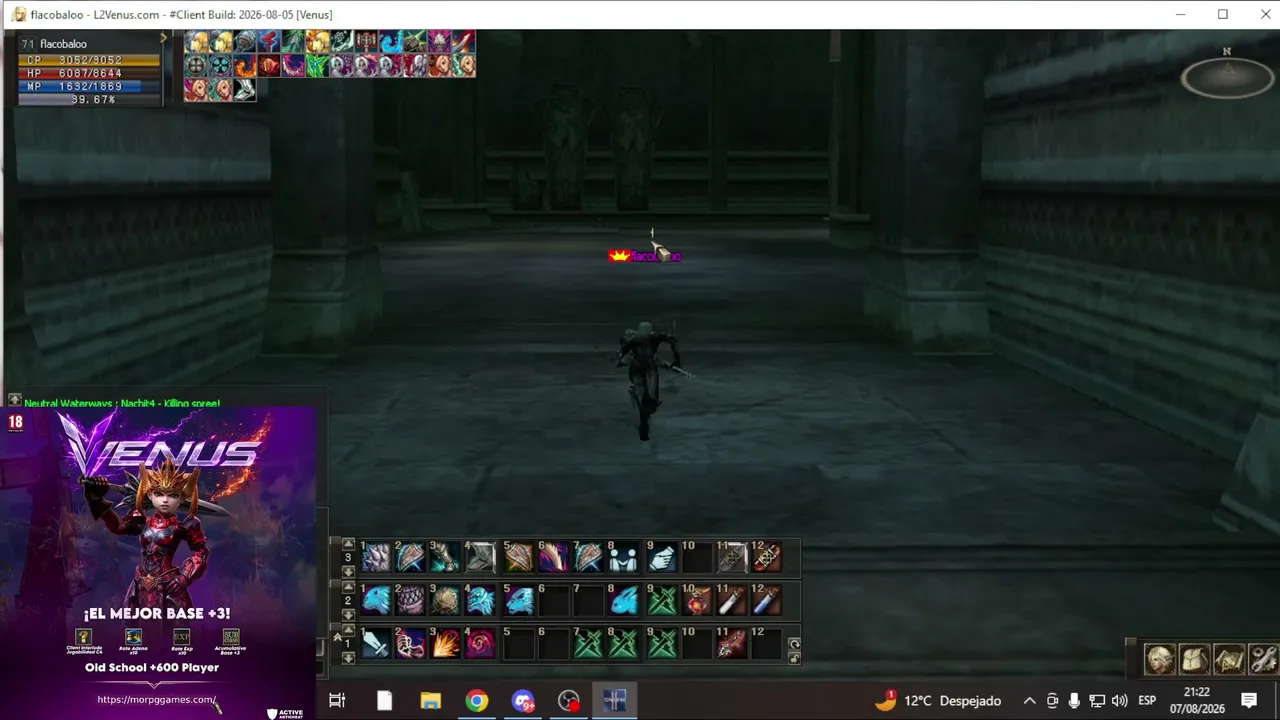Trigger the party icon in bar 3 slot 8
1280x720 pixels.
[624, 557]
